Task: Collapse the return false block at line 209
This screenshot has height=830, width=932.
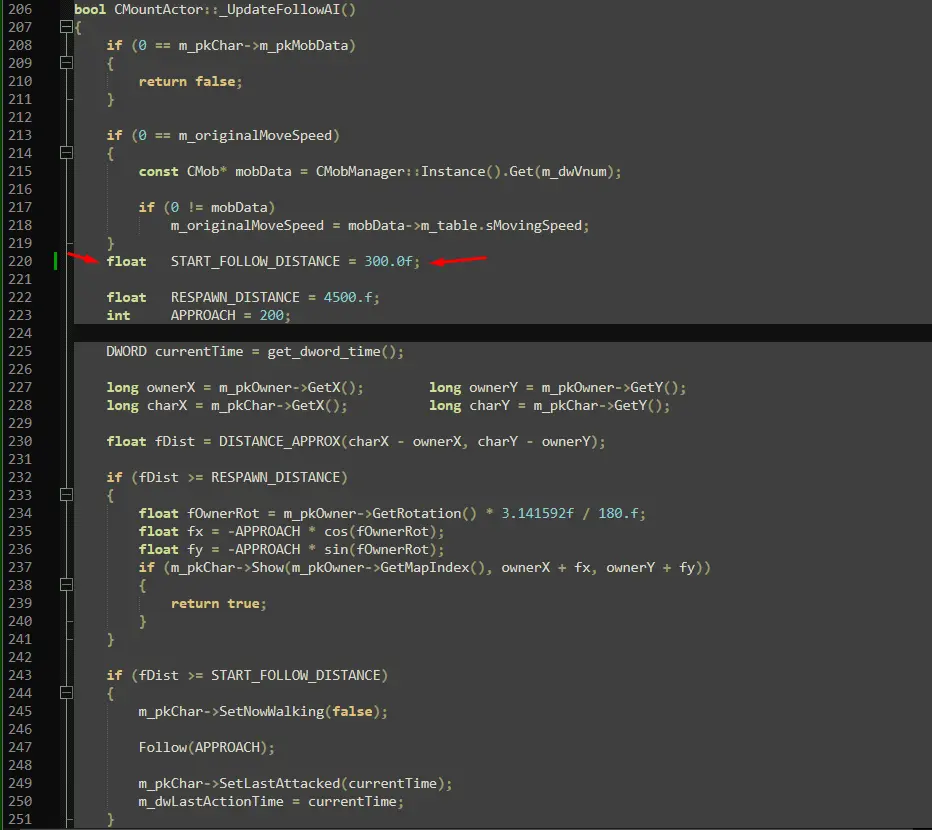Action: (65, 63)
